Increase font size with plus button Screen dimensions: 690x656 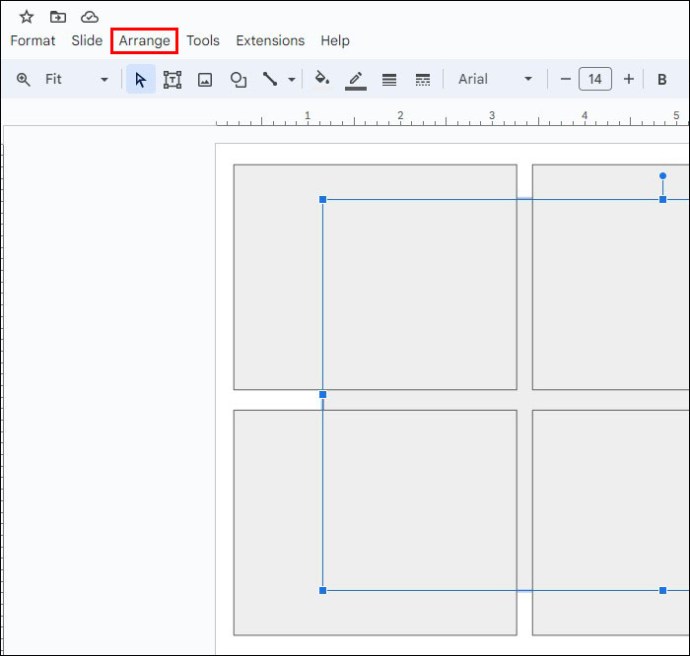629,79
